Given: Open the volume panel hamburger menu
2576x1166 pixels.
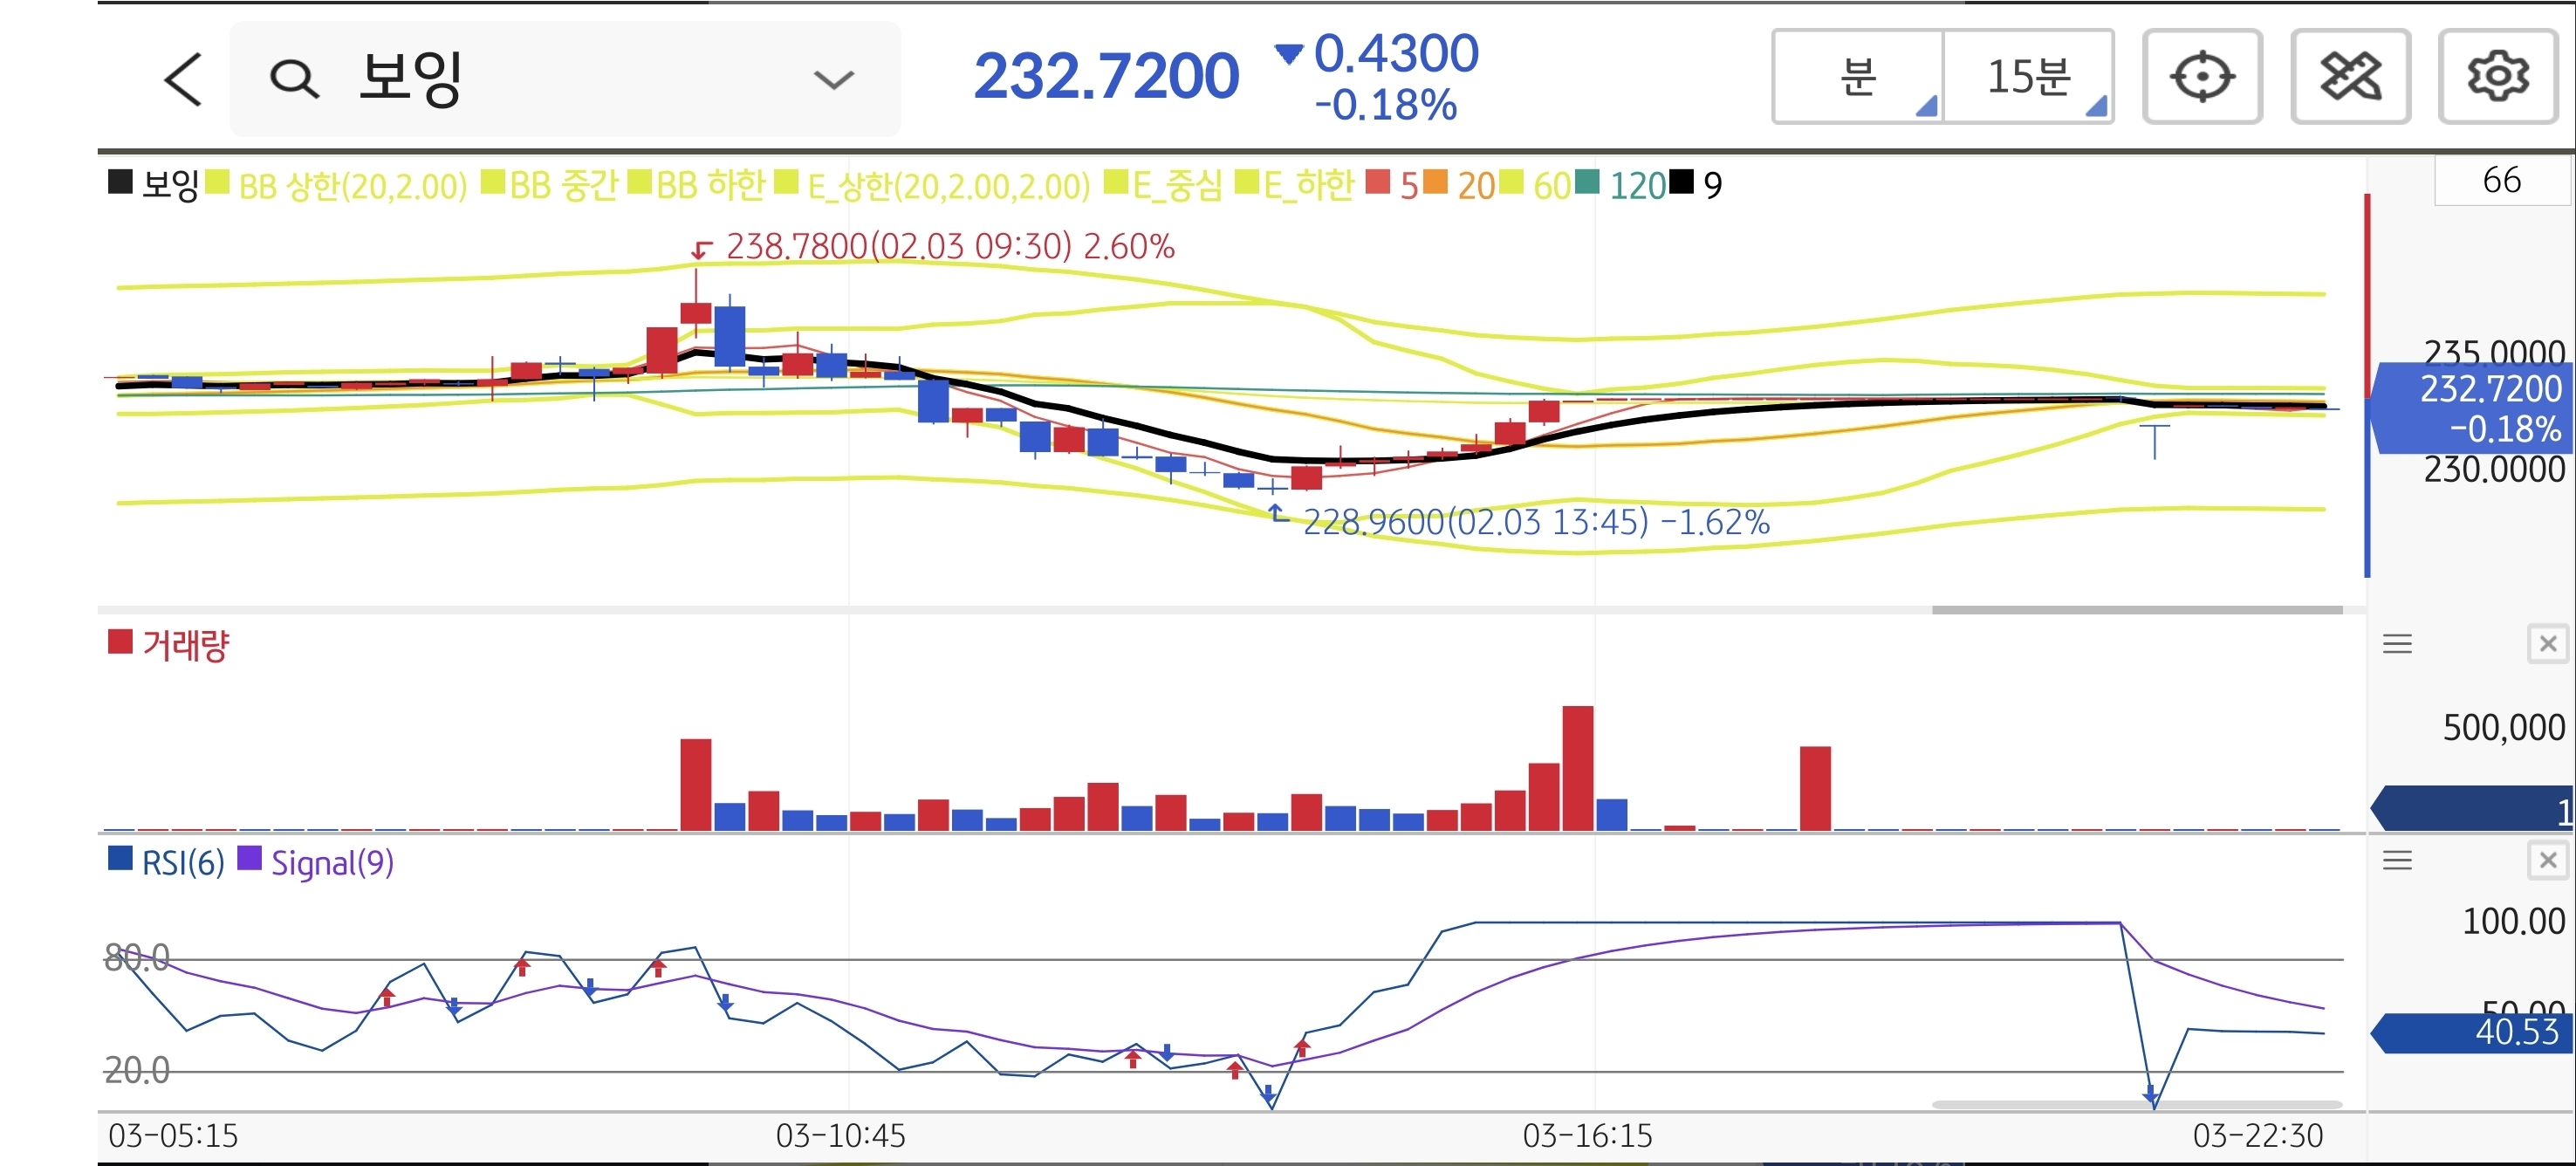Looking at the screenshot, I should pos(2397,644).
